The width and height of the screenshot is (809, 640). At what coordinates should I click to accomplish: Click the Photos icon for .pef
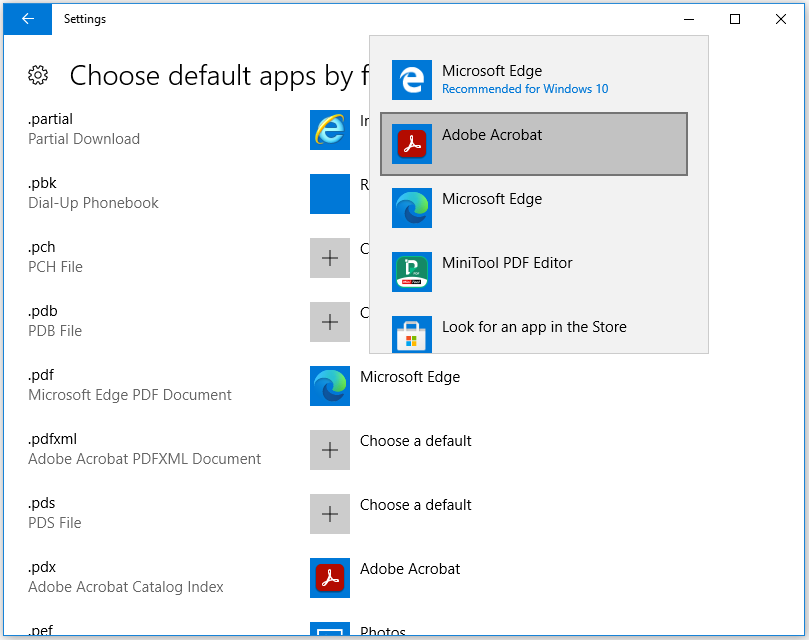click(x=330, y=629)
